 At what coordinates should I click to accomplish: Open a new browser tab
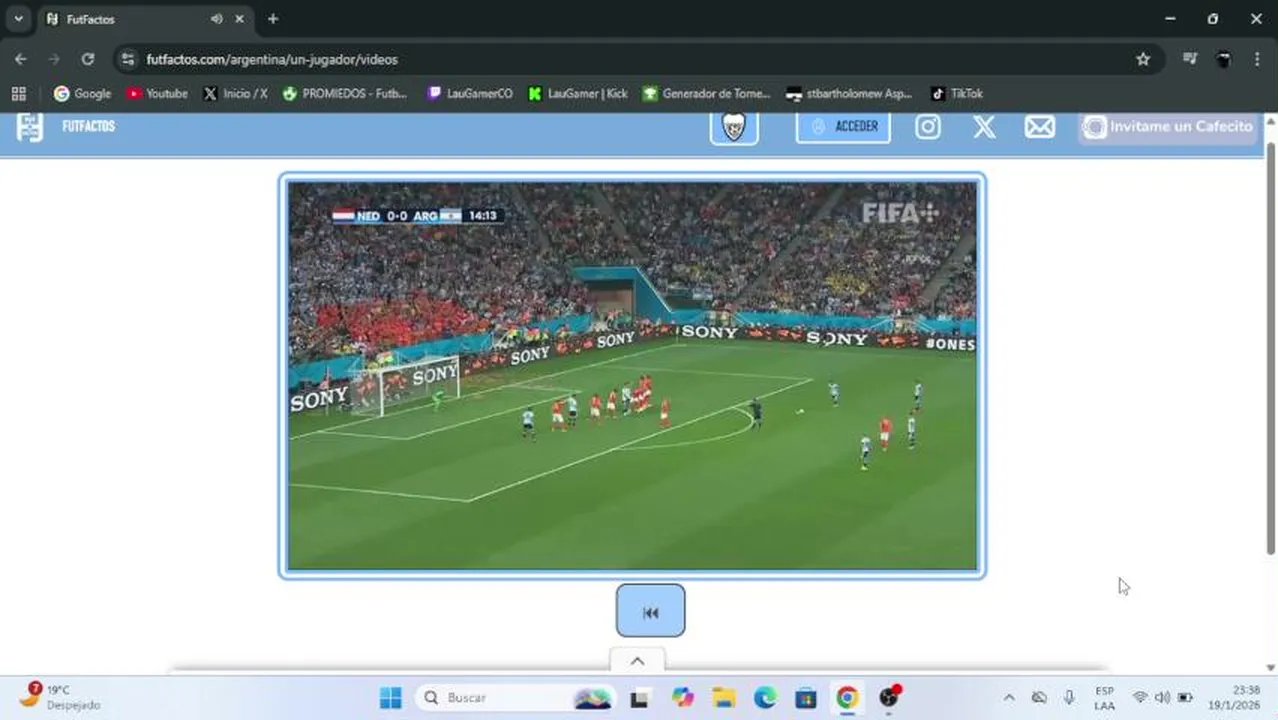pos(273,19)
